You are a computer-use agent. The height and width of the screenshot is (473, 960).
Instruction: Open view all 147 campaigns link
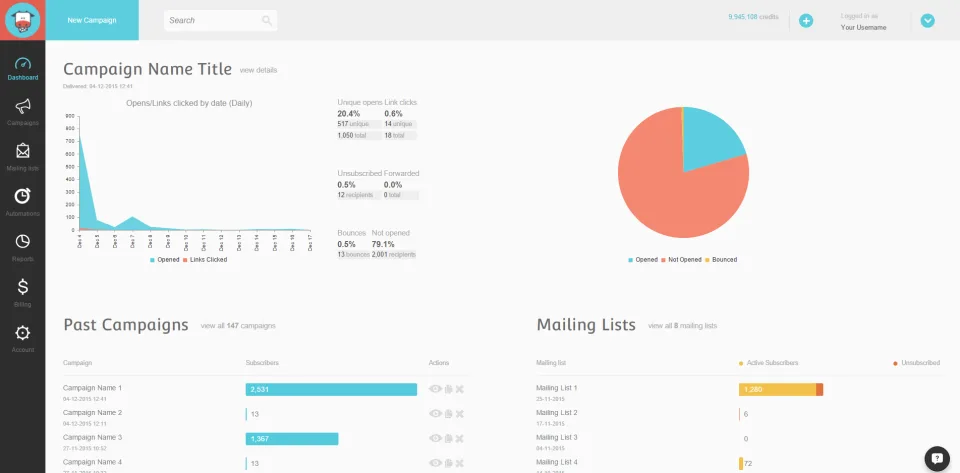tap(238, 326)
